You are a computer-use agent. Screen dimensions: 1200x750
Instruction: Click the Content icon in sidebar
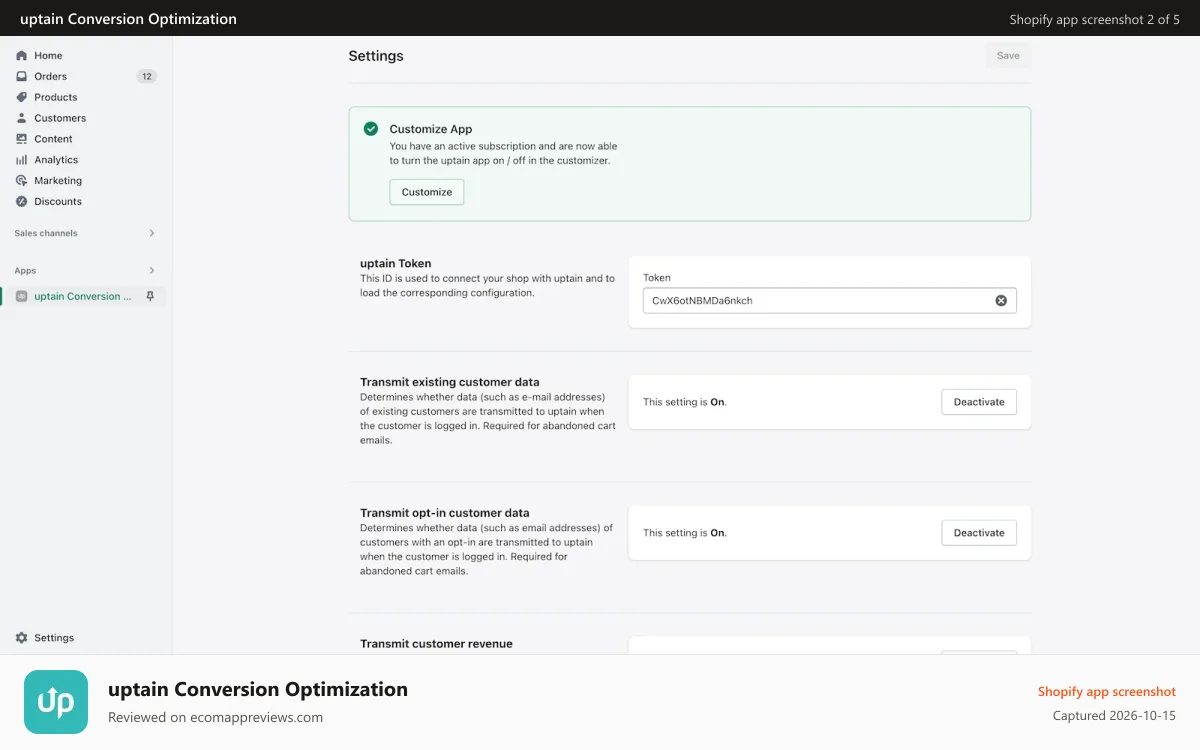coord(22,139)
